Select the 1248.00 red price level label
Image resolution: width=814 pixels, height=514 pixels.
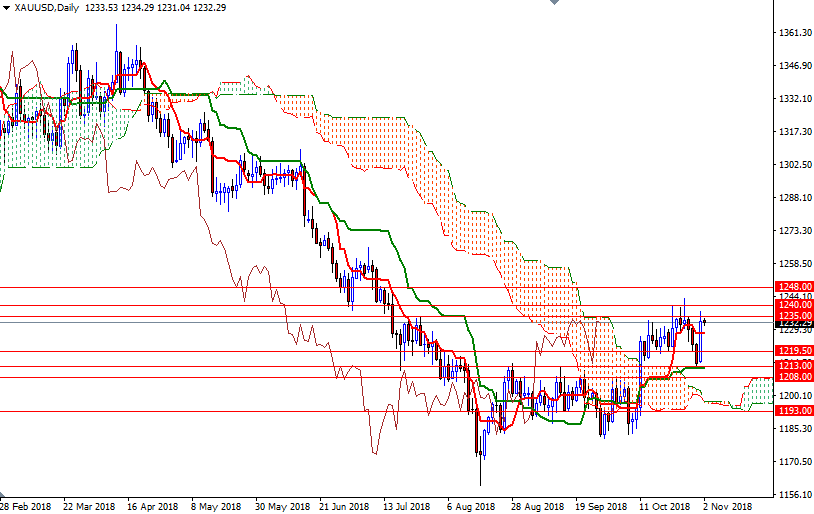(793, 287)
